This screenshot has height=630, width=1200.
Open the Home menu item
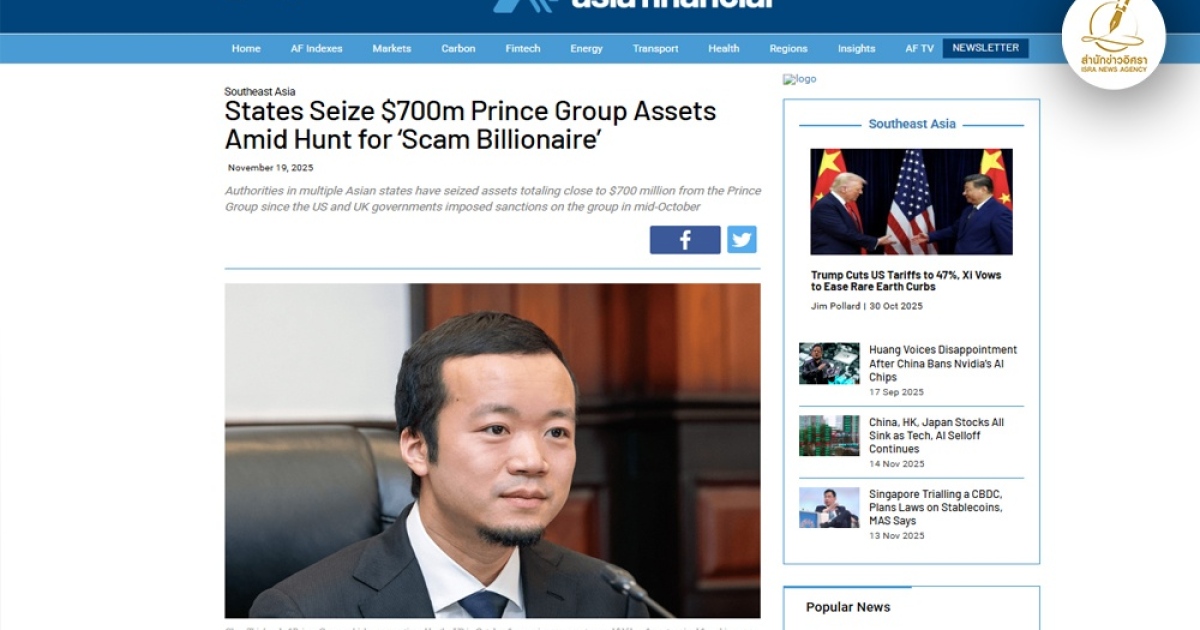[x=246, y=48]
